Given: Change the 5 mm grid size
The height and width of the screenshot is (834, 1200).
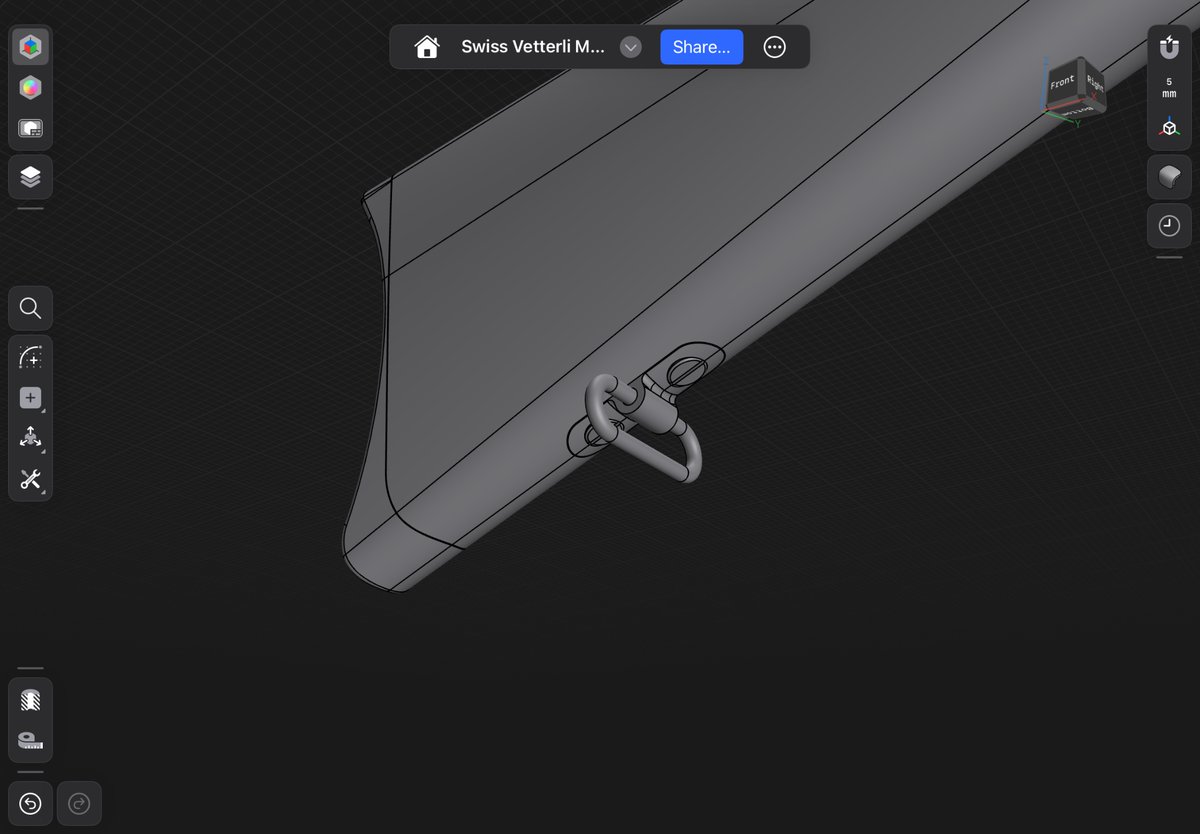Looking at the screenshot, I should (1169, 87).
